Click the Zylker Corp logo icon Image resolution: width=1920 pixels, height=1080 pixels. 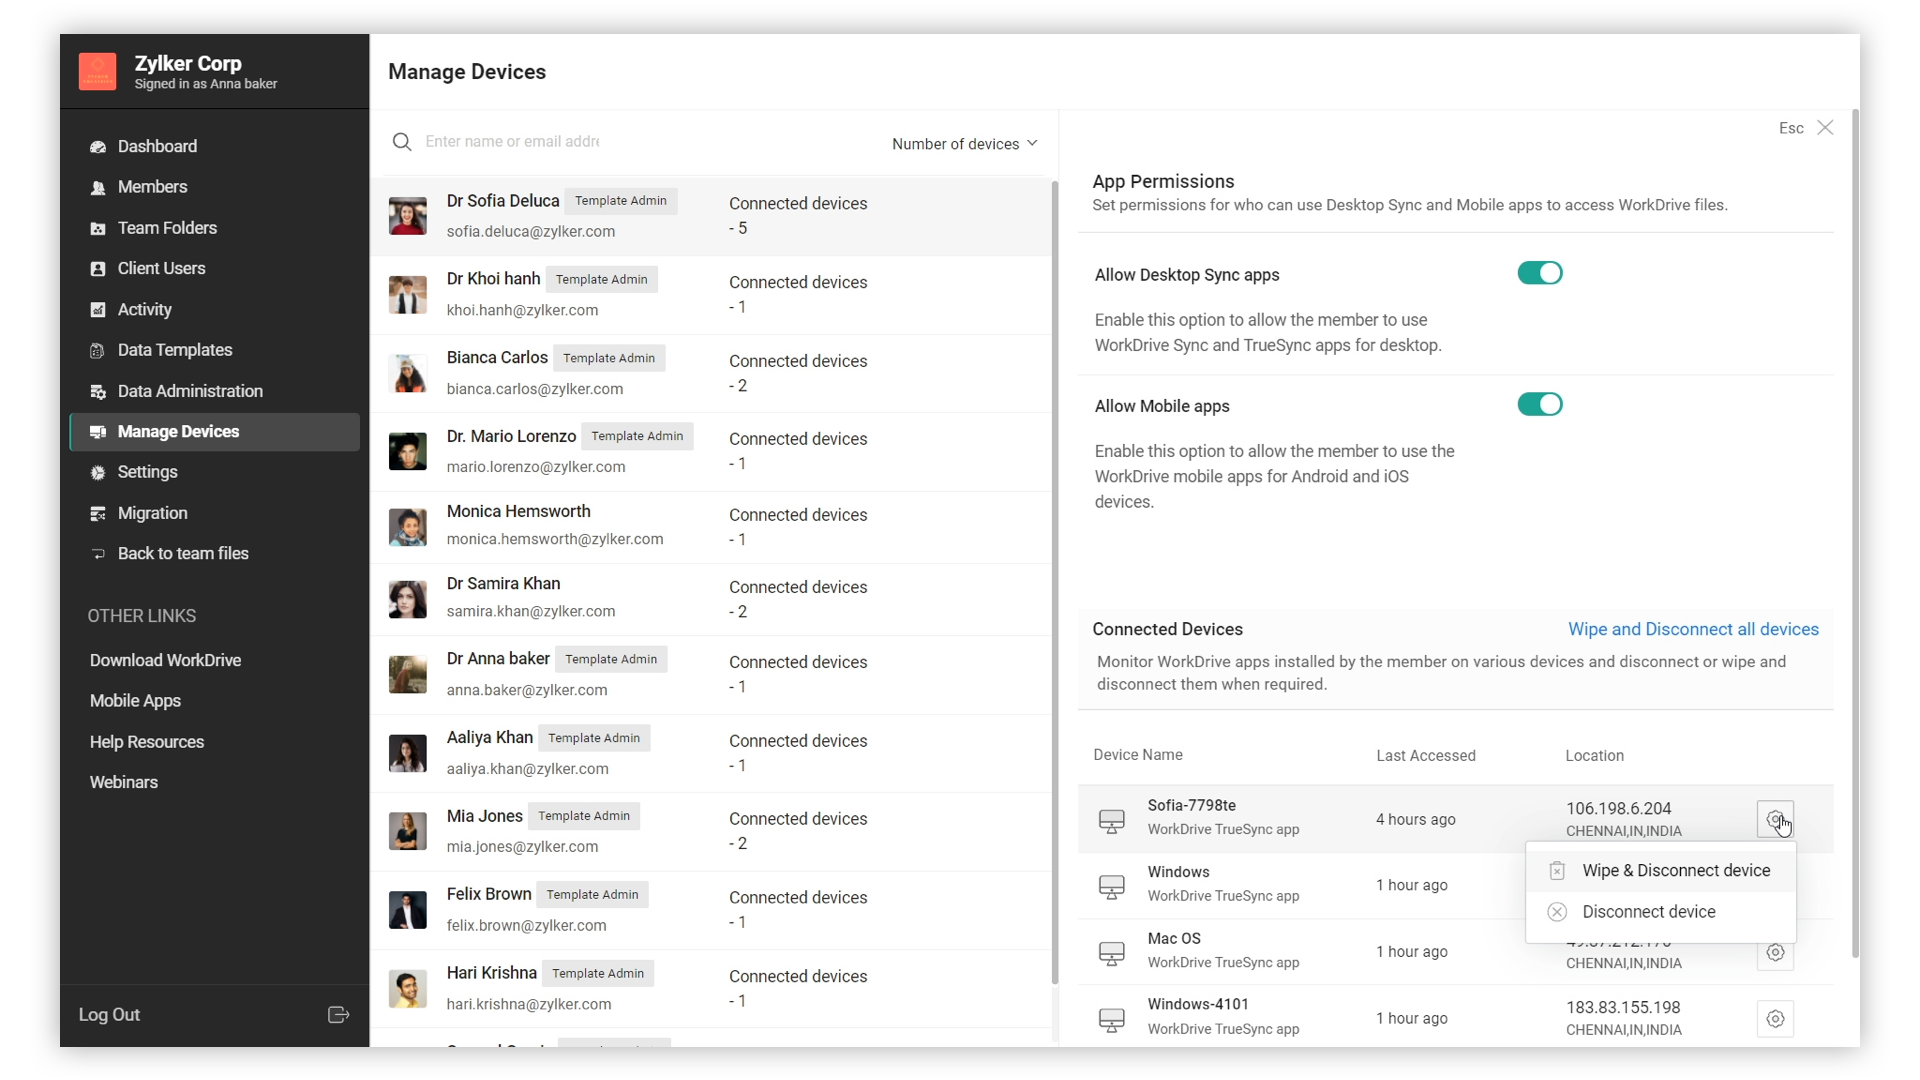[x=98, y=72]
